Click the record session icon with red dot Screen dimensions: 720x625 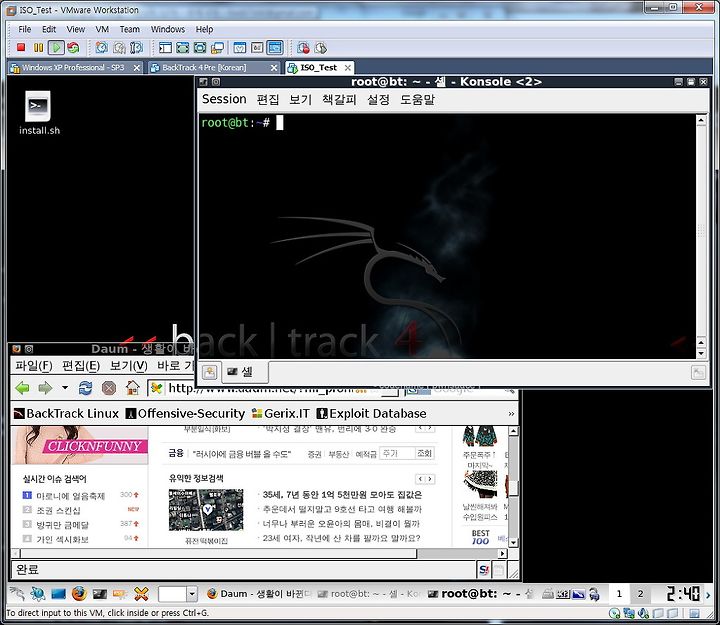pos(303,47)
